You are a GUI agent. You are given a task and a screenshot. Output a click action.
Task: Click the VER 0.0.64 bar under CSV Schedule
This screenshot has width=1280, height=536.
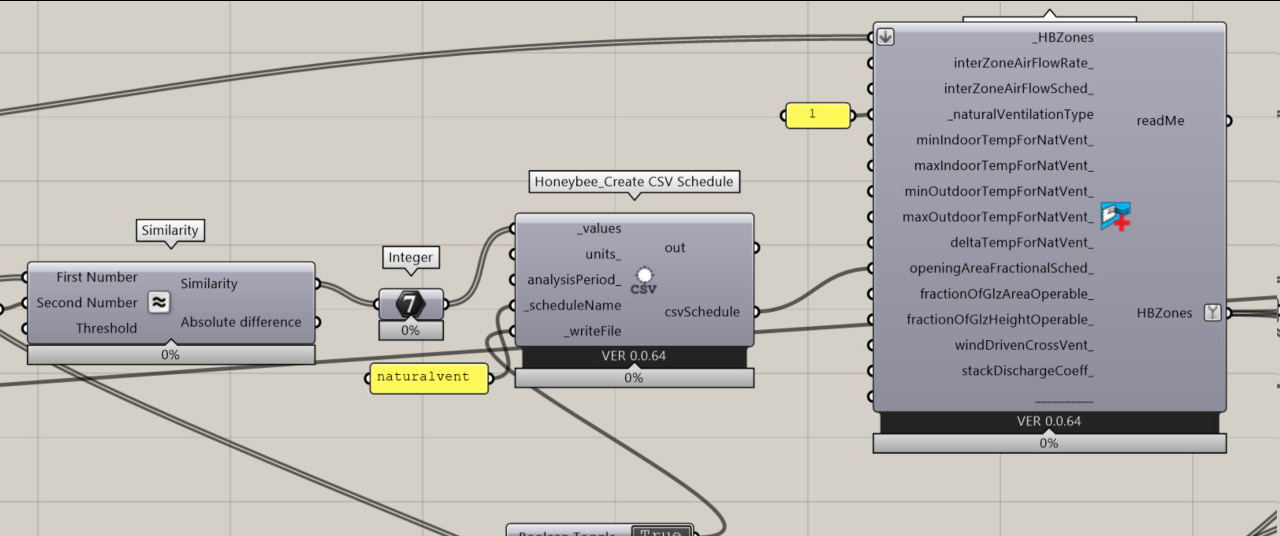(634, 356)
